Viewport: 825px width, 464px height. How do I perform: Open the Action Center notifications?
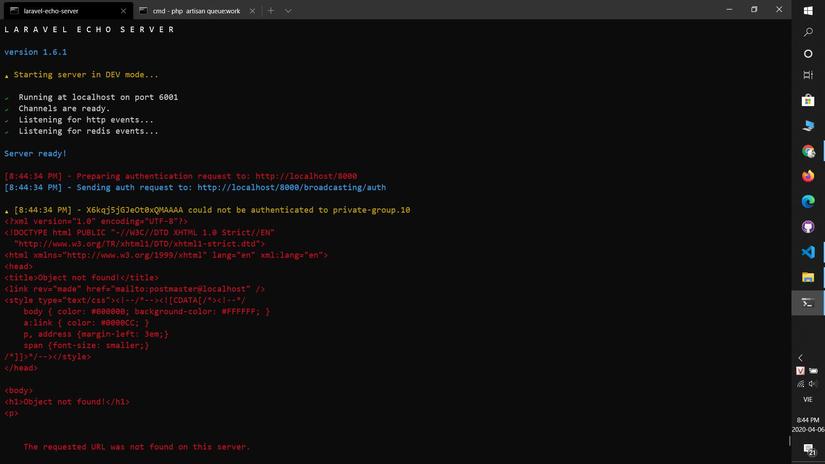pos(809,449)
